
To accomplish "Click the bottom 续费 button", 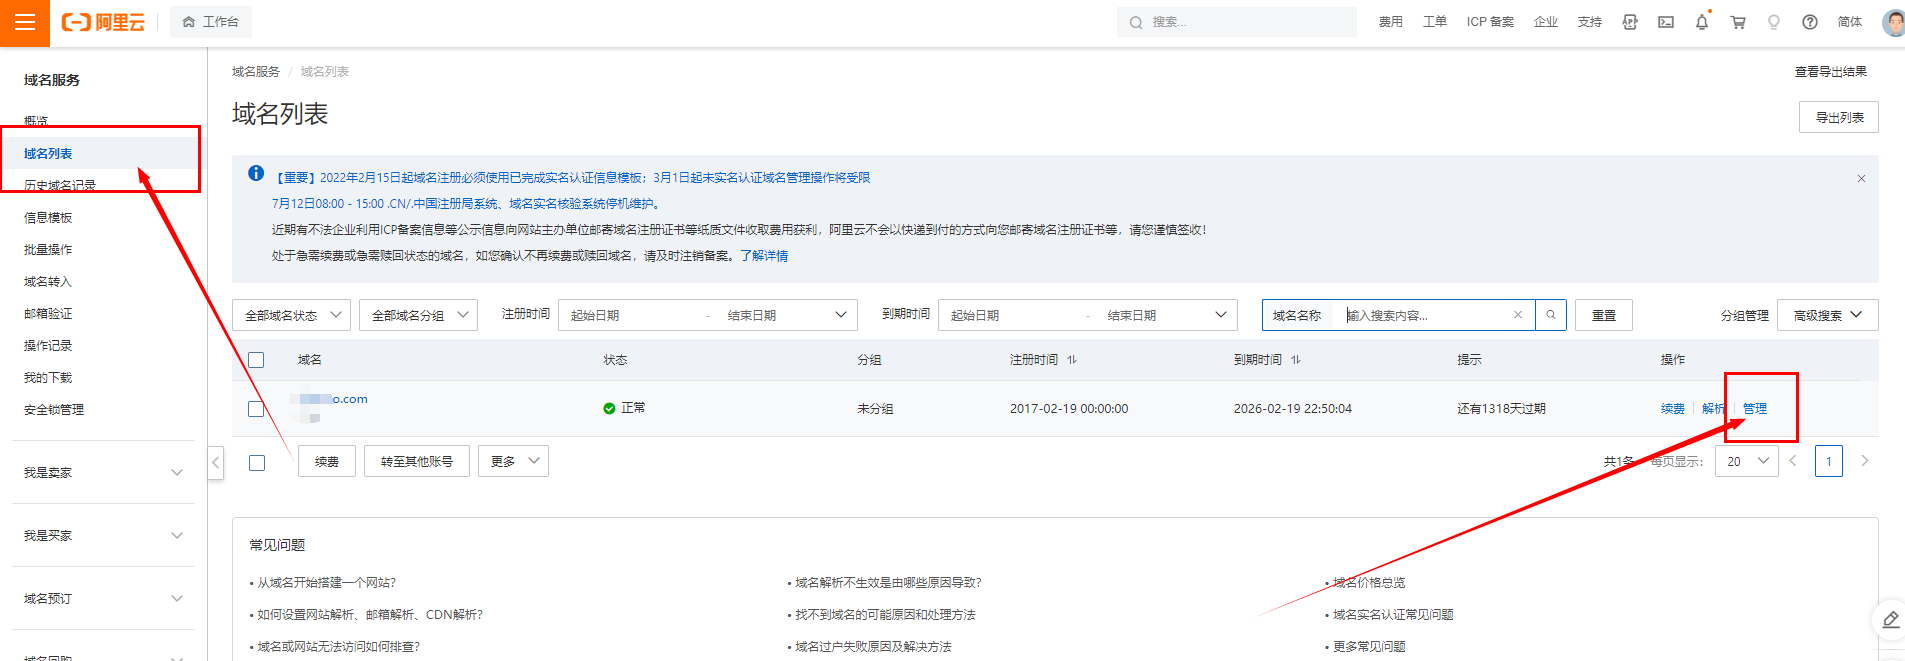I will (327, 461).
